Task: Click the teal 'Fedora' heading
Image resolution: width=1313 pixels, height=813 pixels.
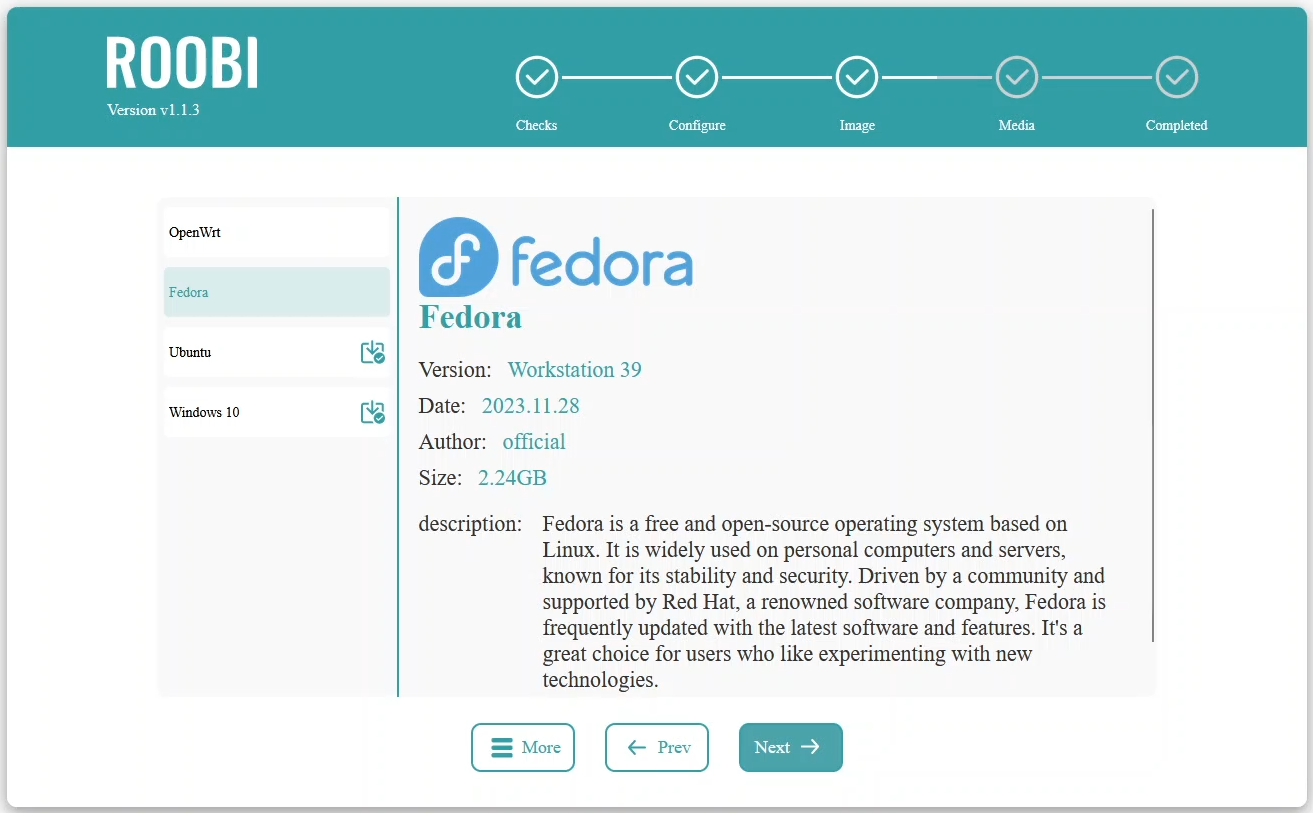Action: pos(470,317)
